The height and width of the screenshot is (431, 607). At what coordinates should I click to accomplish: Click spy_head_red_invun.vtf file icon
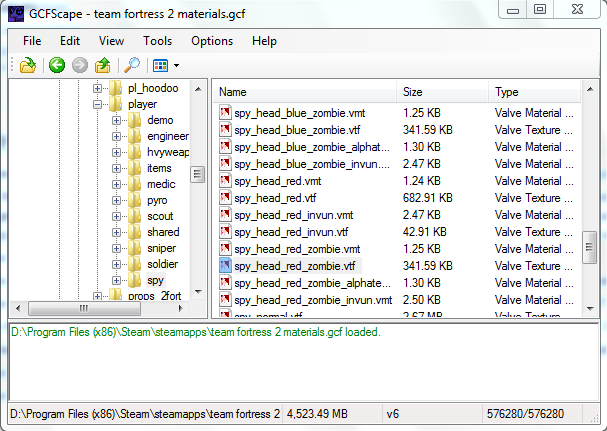coord(225,232)
